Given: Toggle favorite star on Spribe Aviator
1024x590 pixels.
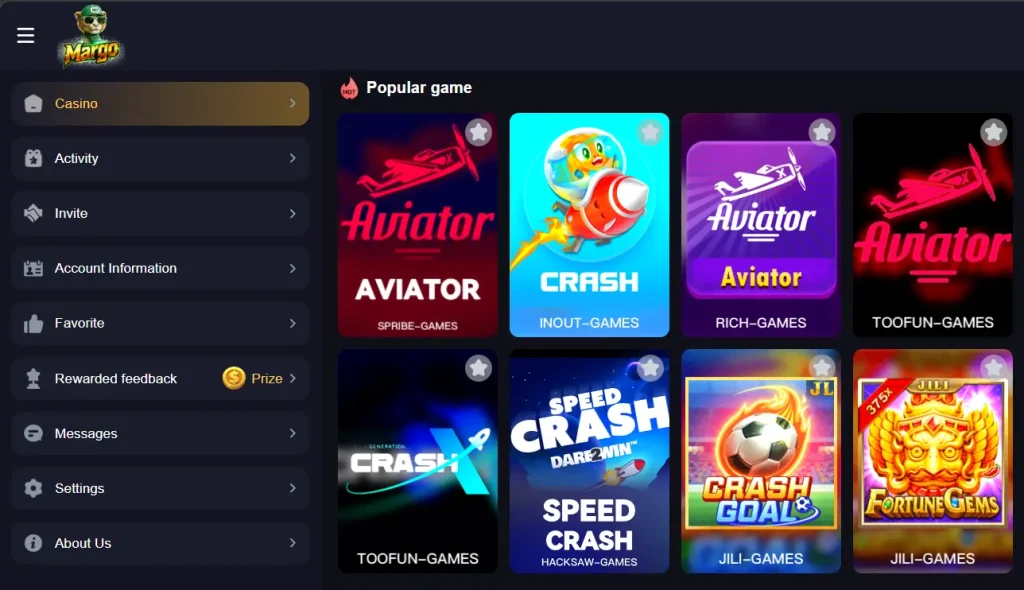Looking at the screenshot, I should 479,133.
